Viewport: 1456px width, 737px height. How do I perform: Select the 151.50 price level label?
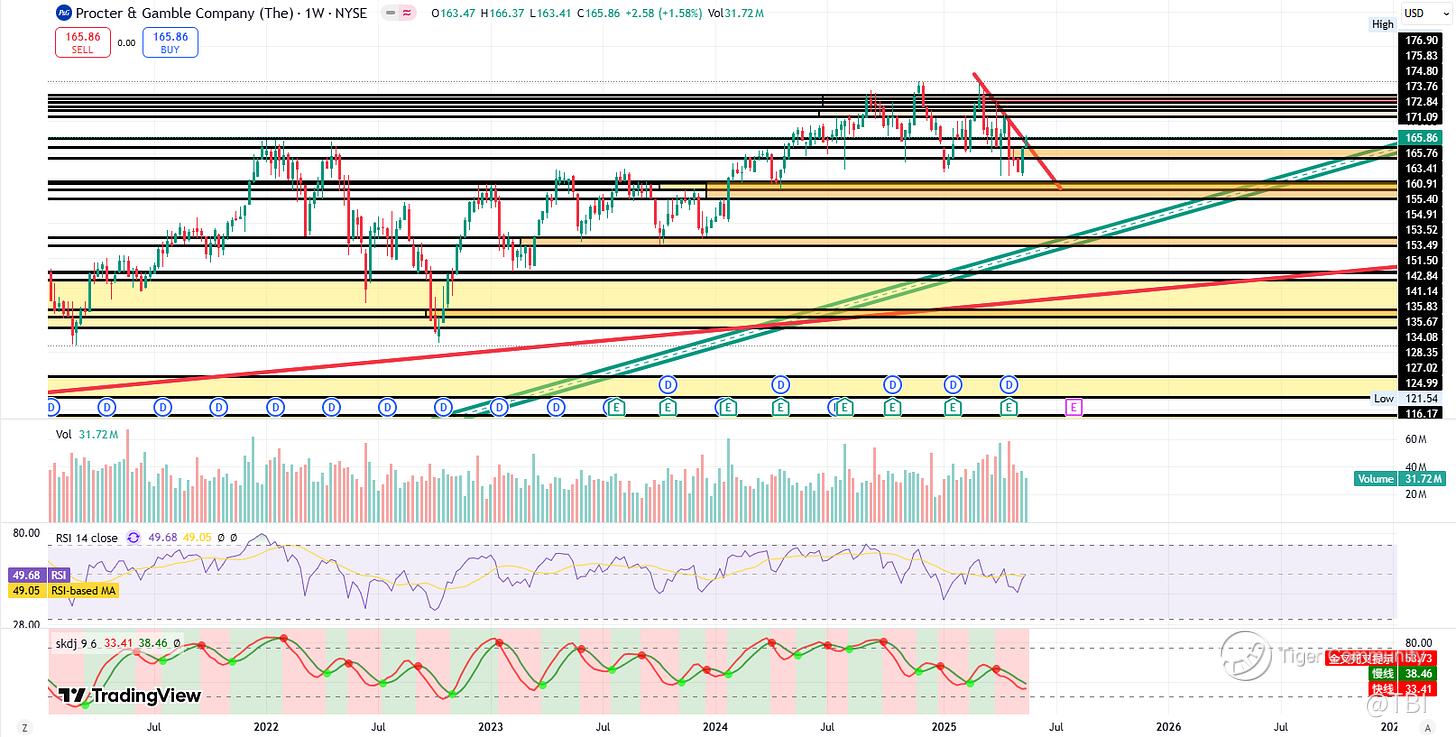(x=1421, y=260)
